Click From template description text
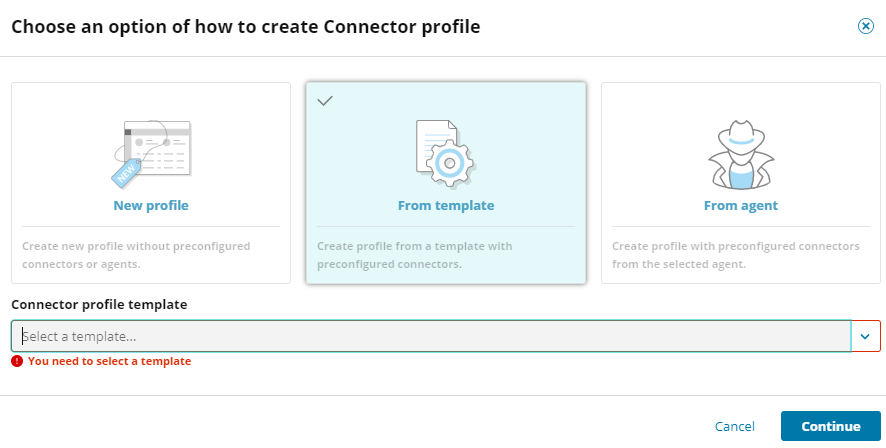Screen dimensions: 886x448 click(429, 254)
